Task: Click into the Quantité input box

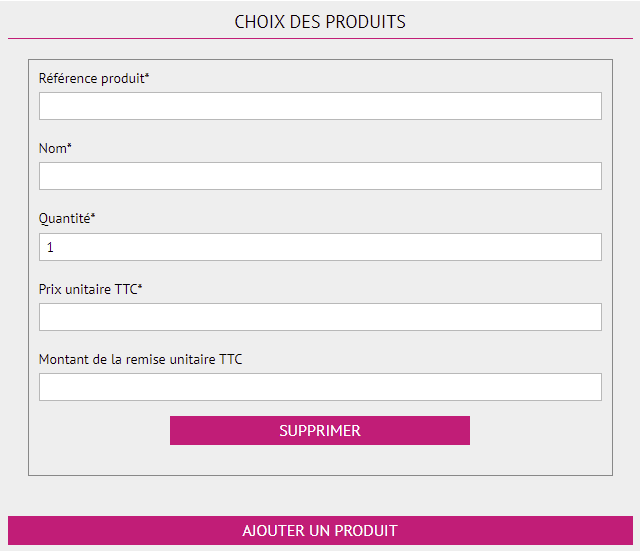Action: [320, 247]
